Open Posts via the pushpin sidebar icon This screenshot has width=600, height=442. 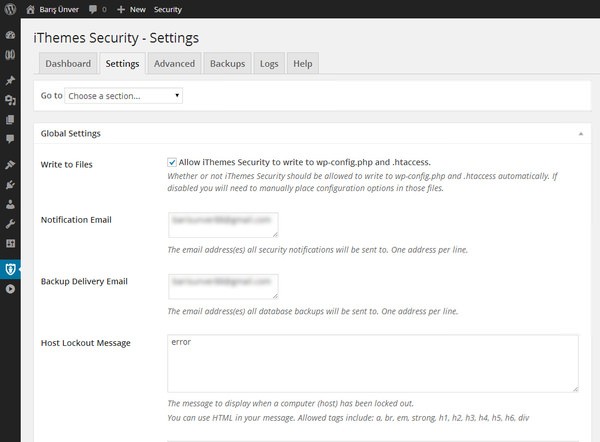coord(10,80)
